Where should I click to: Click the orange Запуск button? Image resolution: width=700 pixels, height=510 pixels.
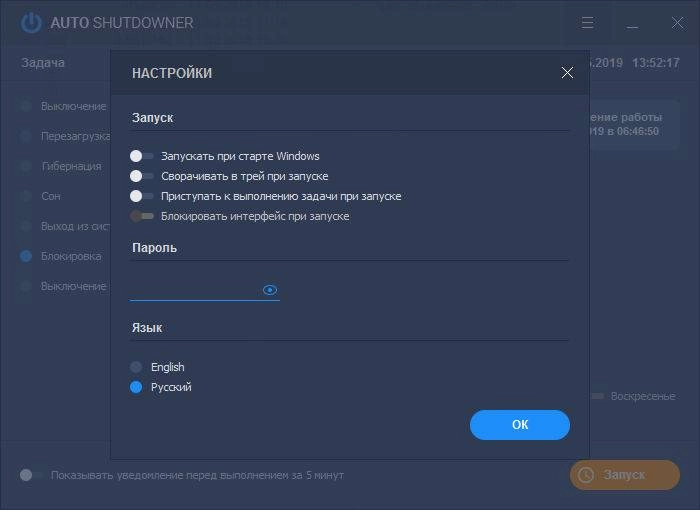625,475
